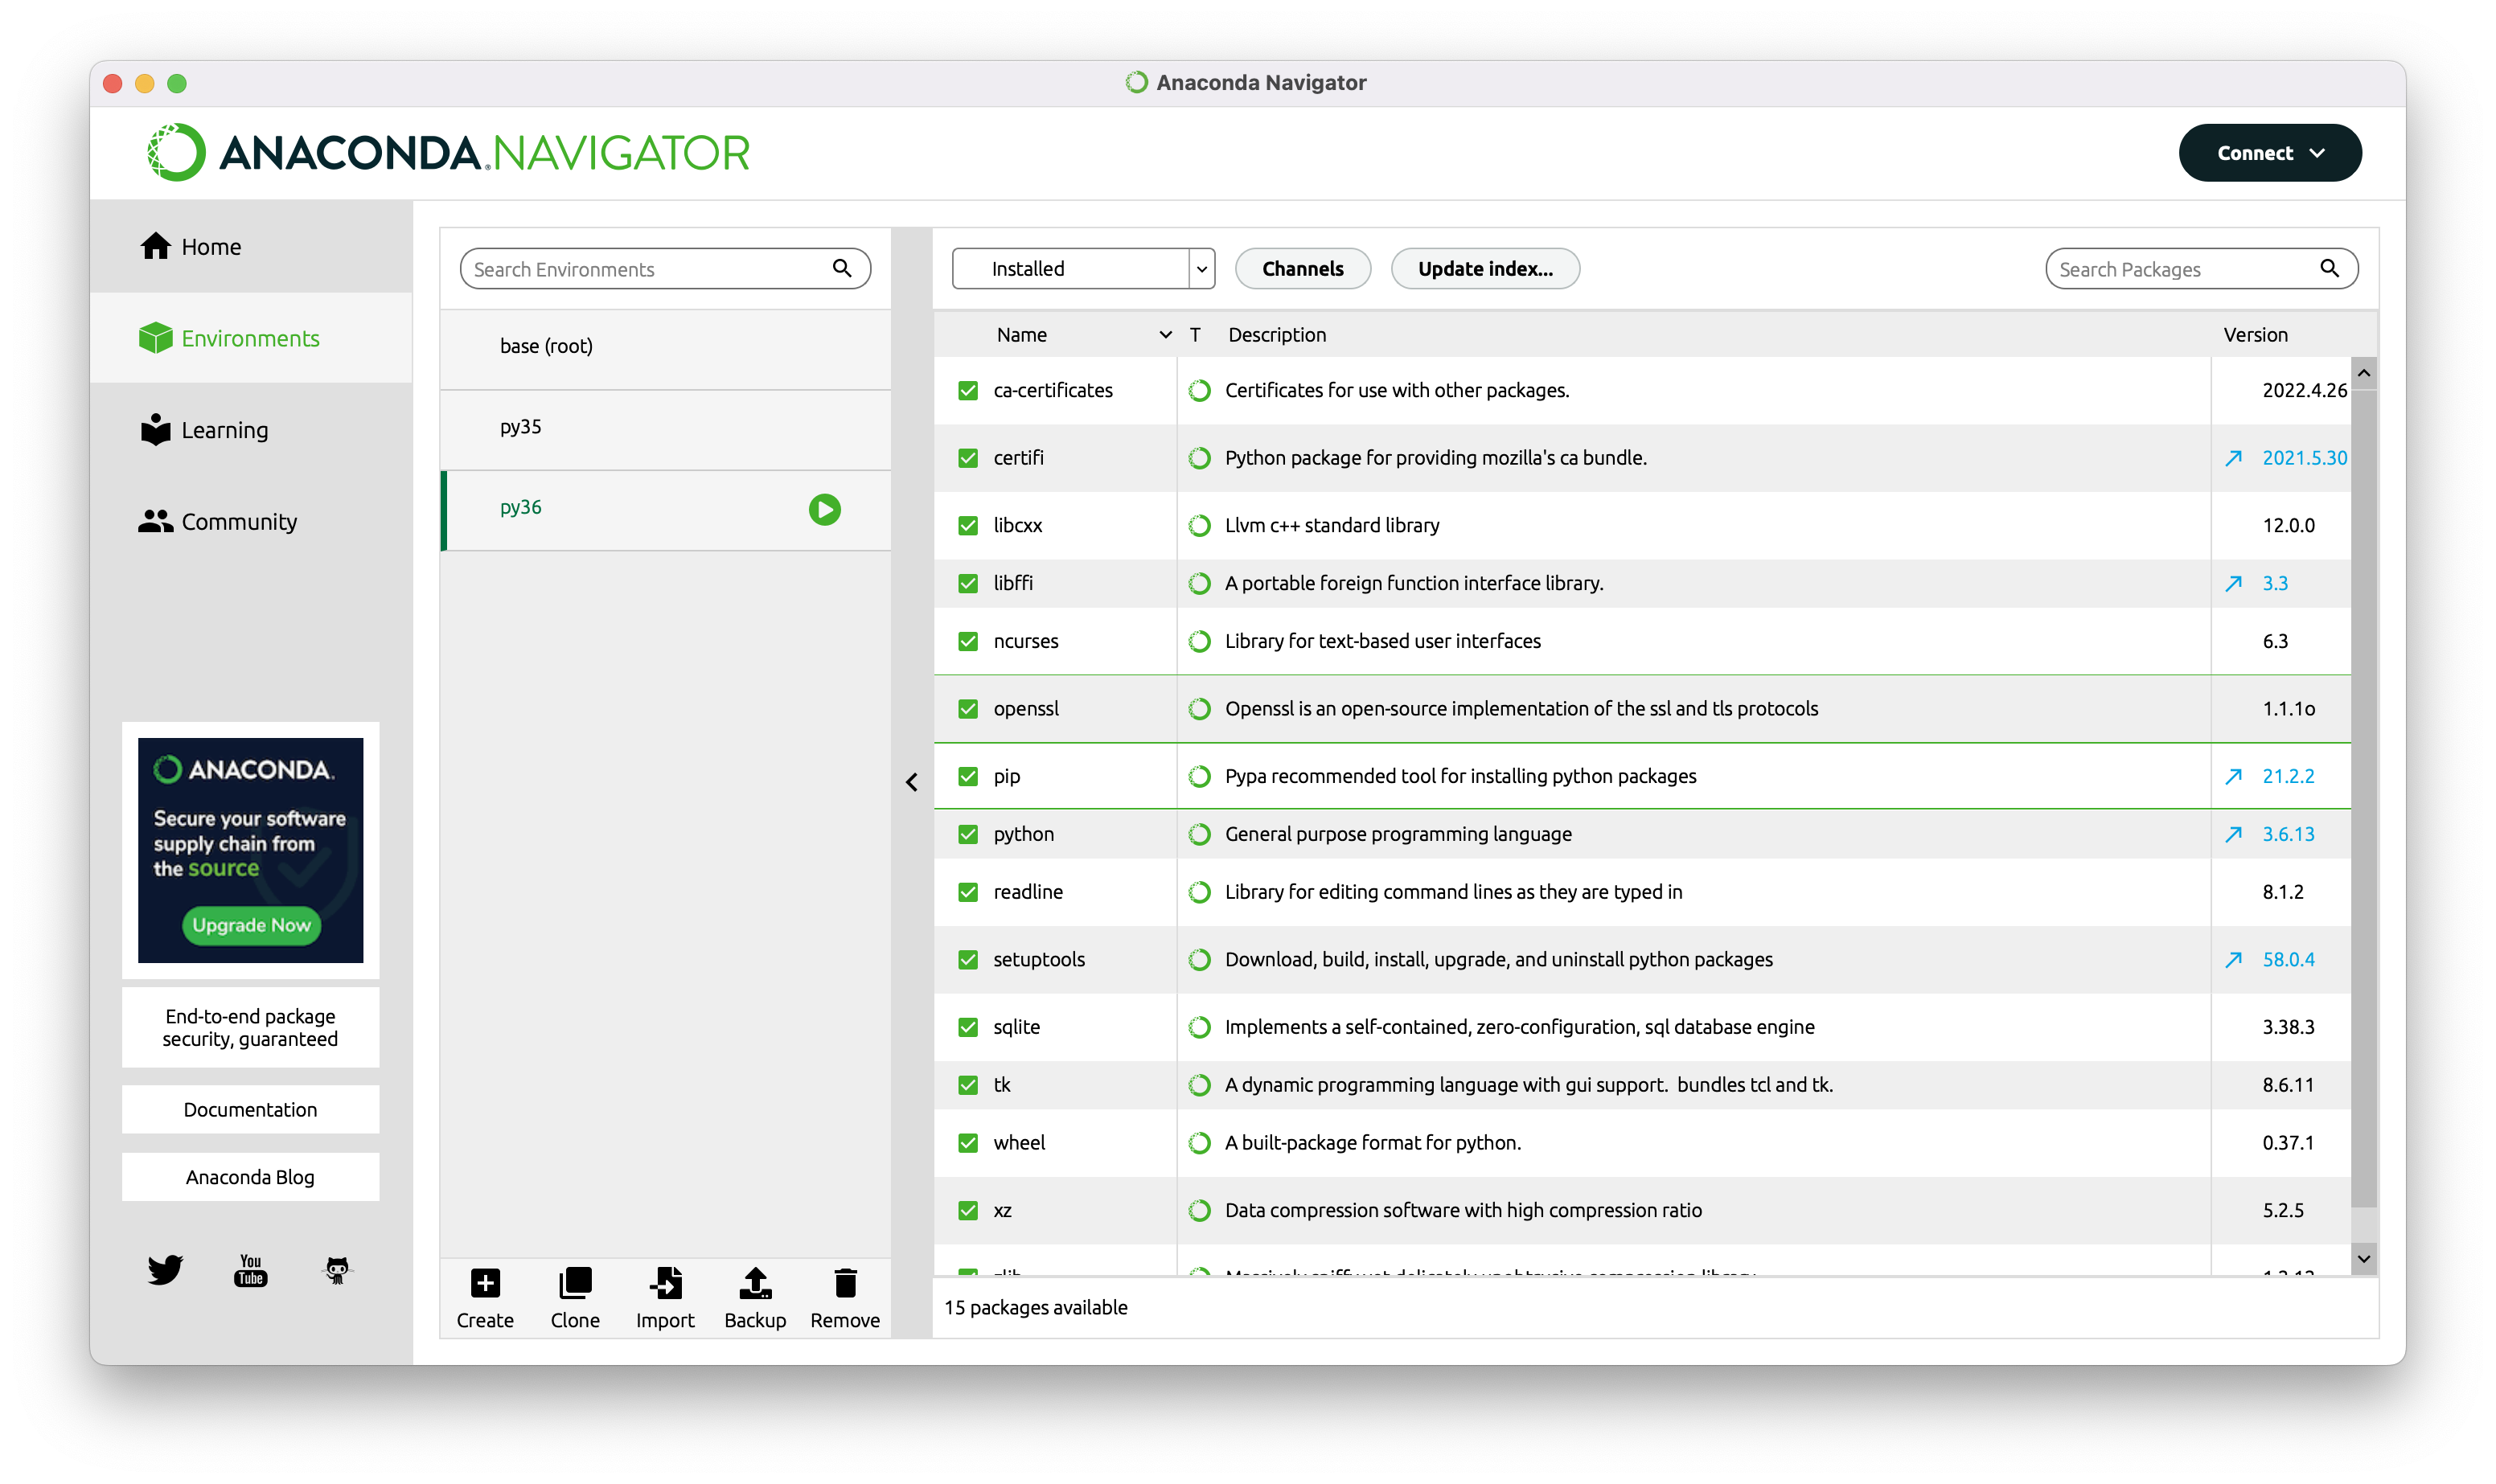Click the package list vertical scrollbar
Image resolution: width=2496 pixels, height=1484 pixels.
click(2363, 800)
